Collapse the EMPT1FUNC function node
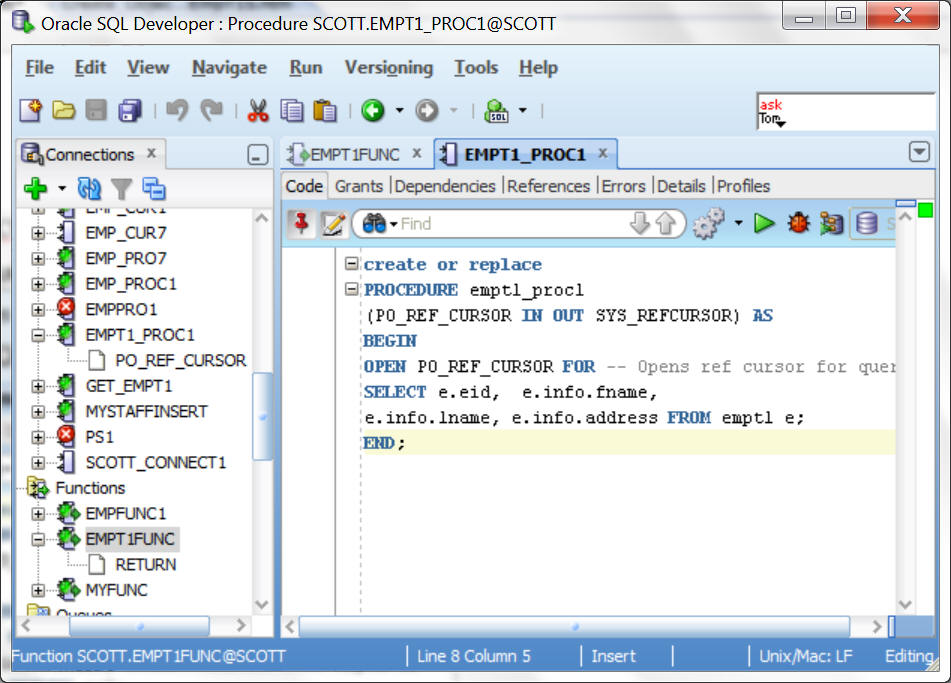This screenshot has height=683, width=951. 38,539
